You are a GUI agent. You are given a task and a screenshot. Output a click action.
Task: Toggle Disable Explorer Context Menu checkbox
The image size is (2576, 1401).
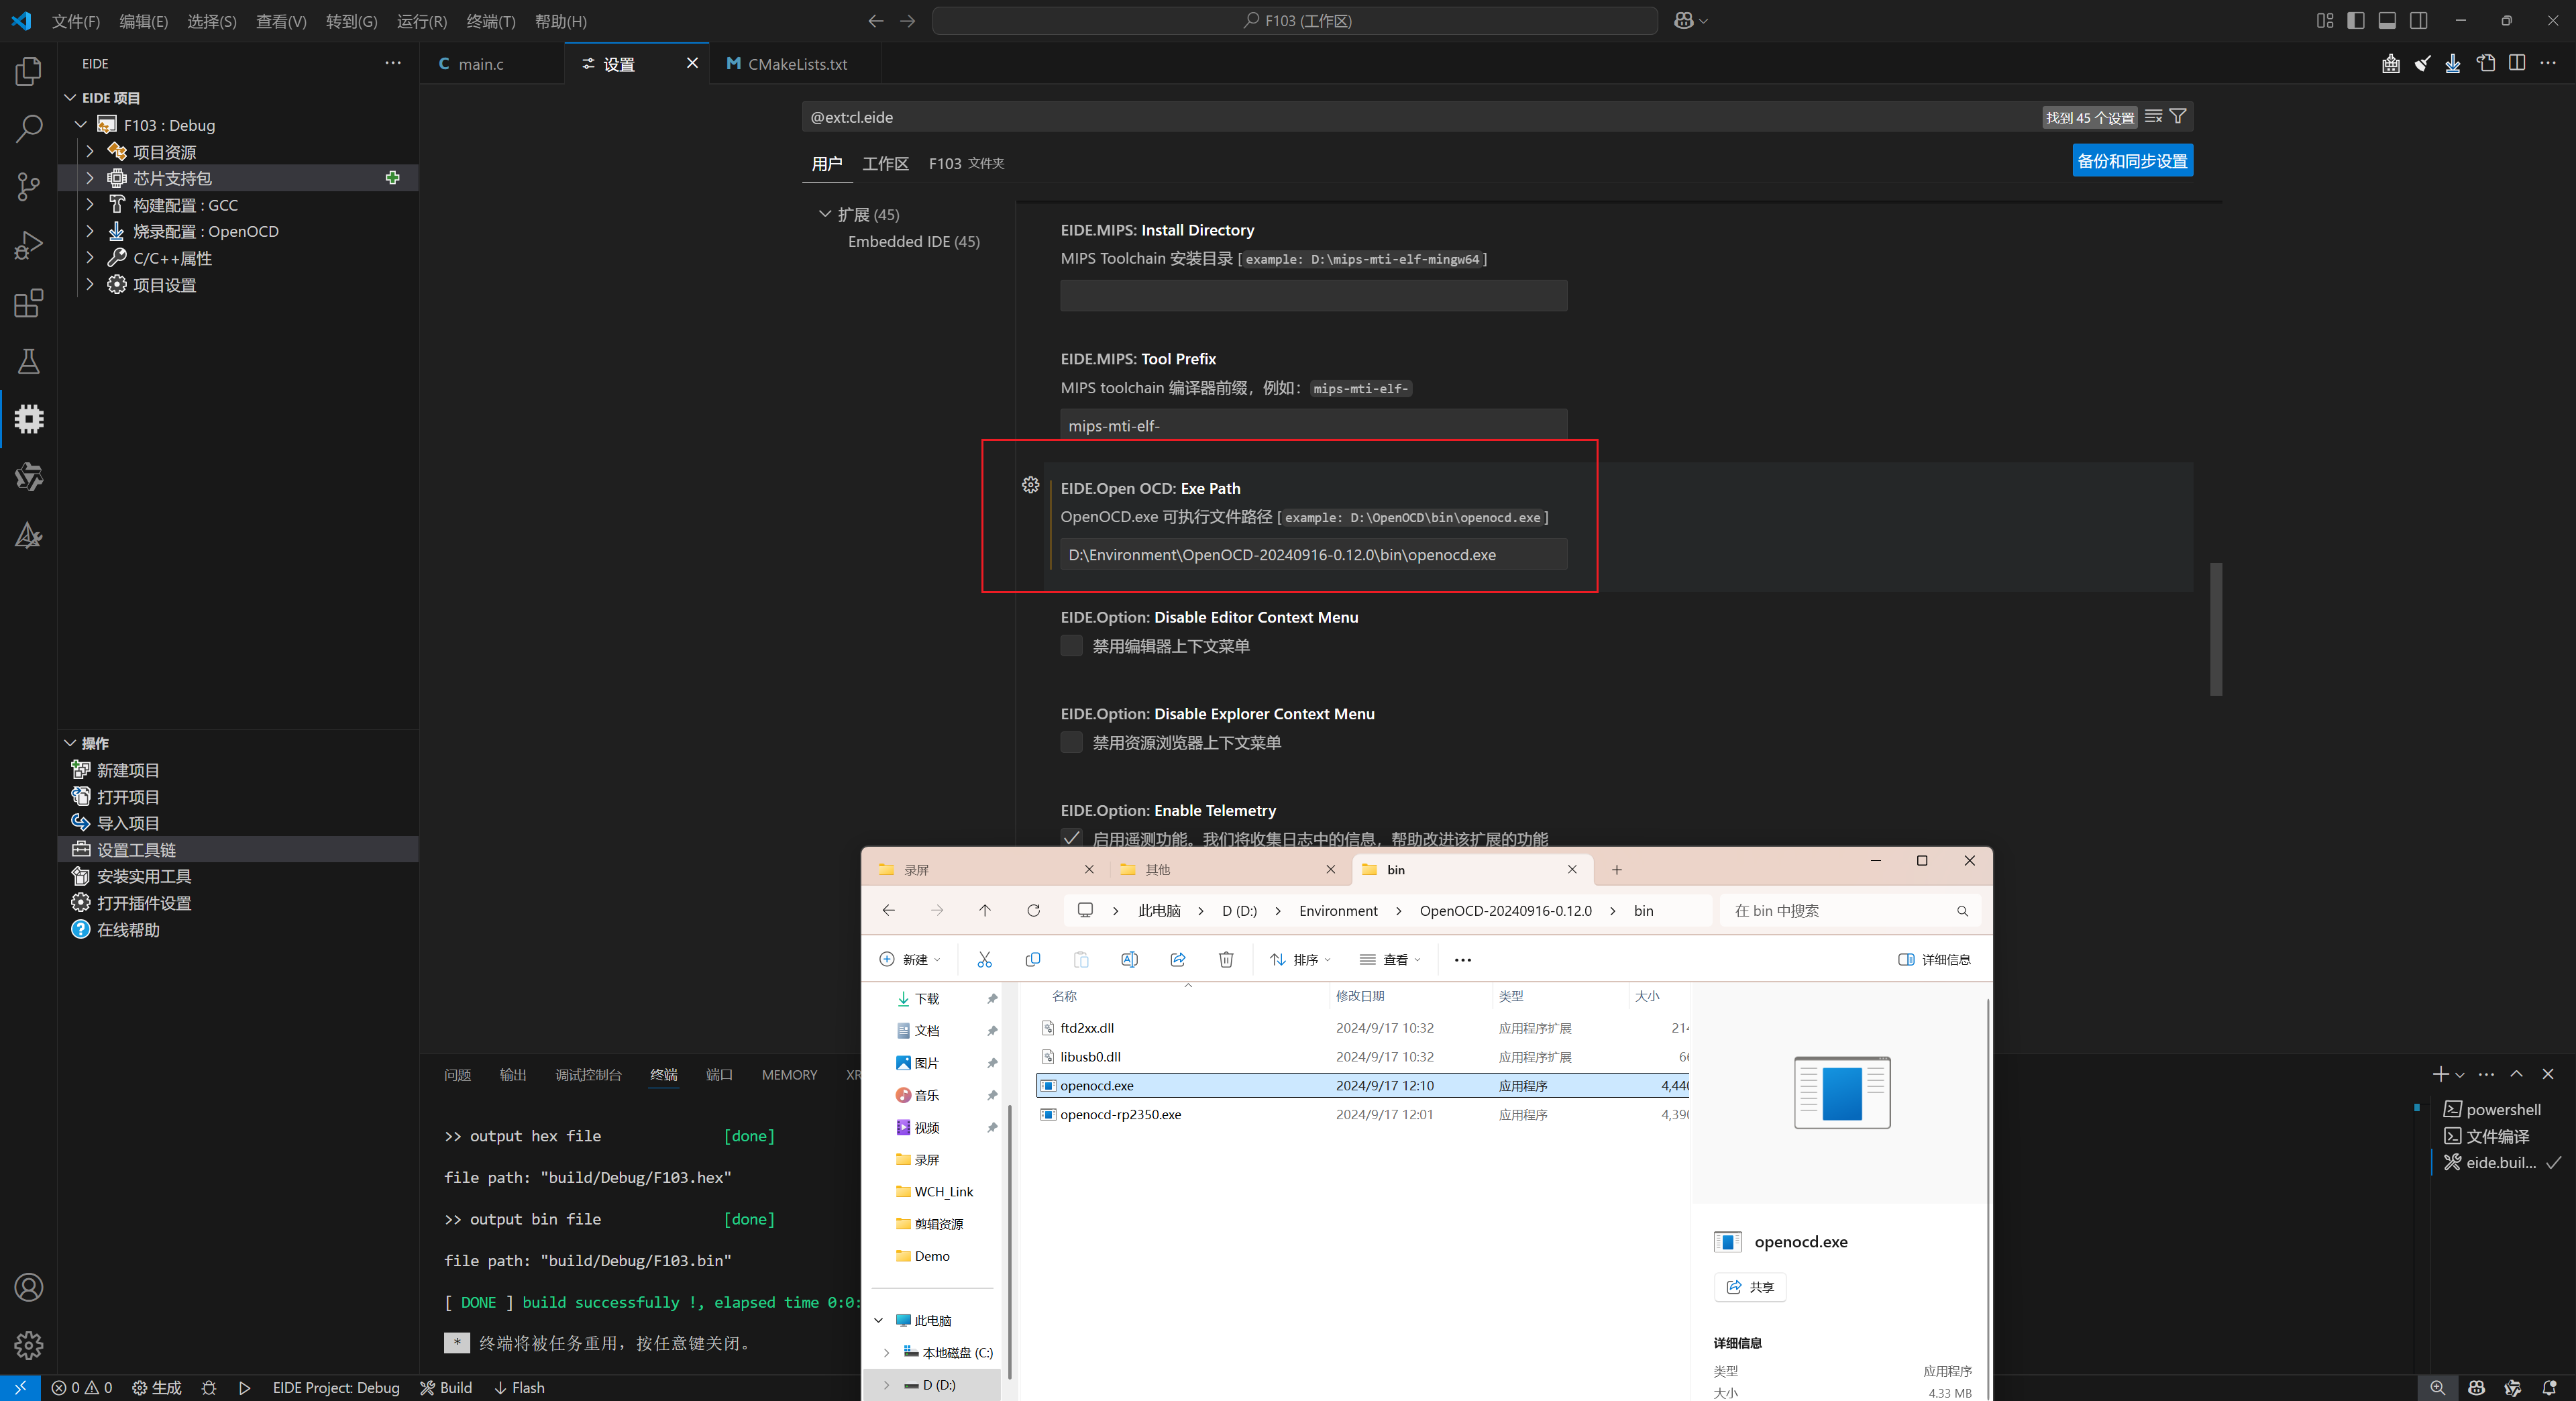click(1071, 743)
